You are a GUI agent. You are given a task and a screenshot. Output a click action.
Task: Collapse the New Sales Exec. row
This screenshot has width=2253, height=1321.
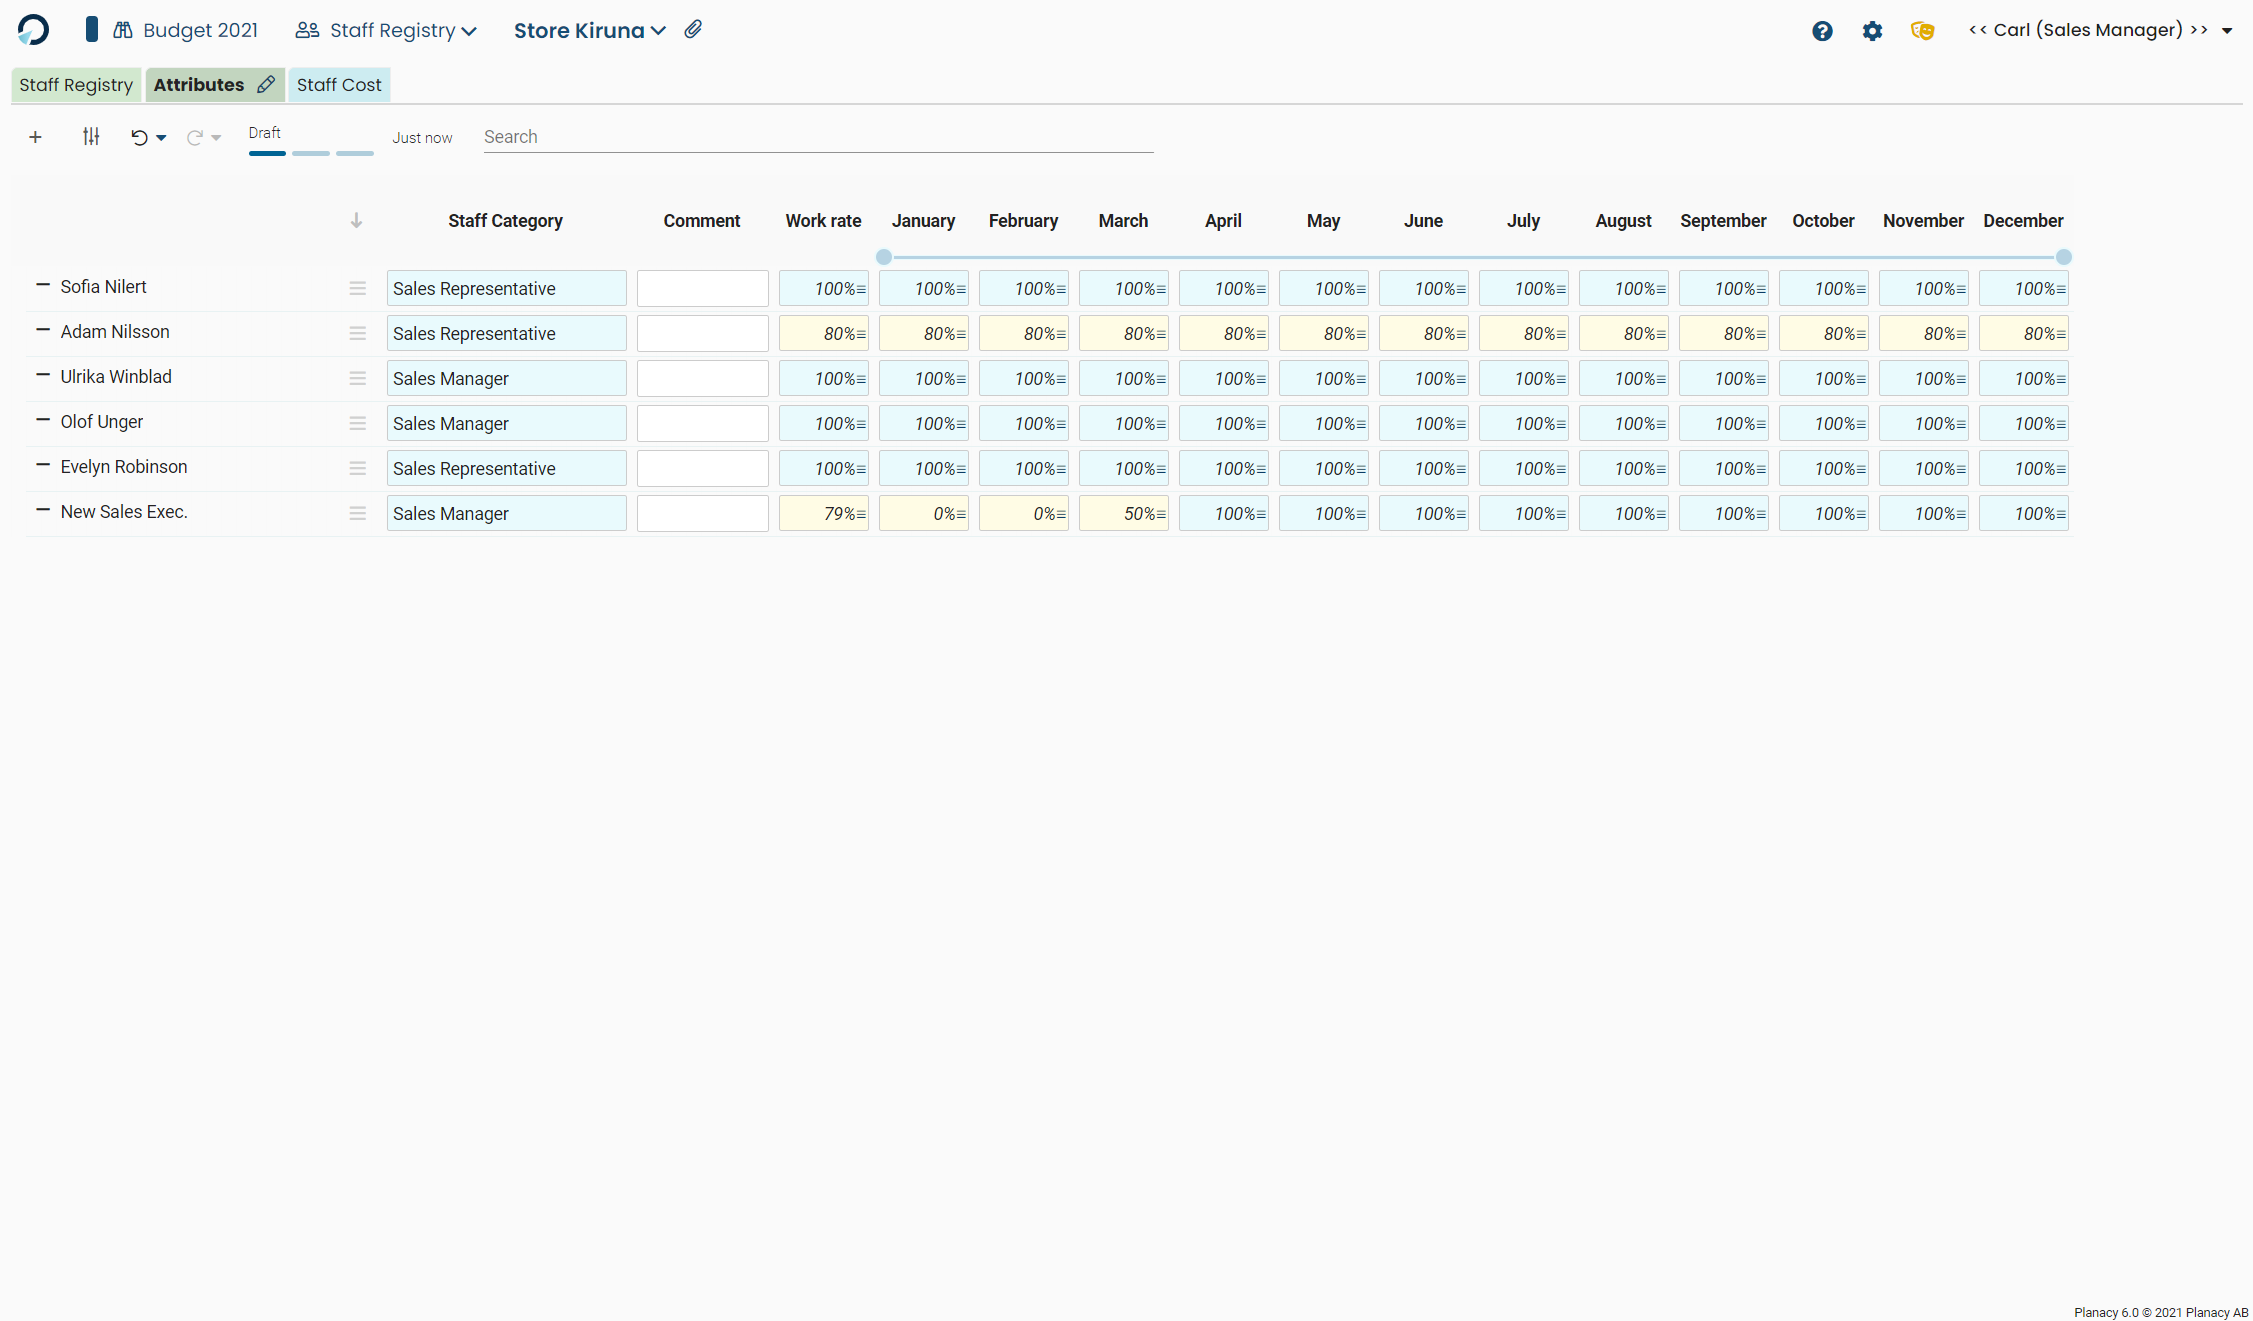point(43,510)
